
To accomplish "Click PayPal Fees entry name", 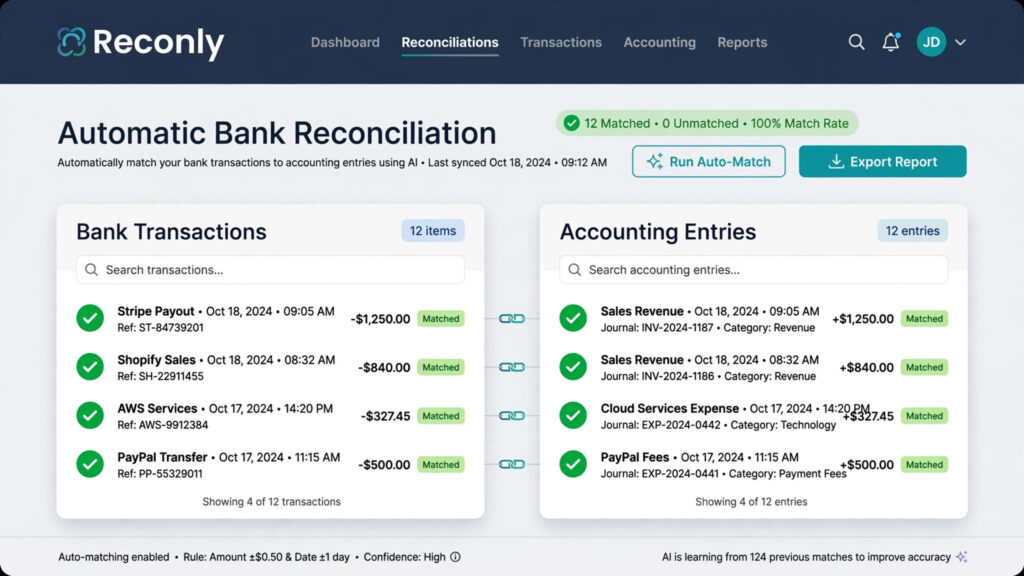I will coord(635,457).
